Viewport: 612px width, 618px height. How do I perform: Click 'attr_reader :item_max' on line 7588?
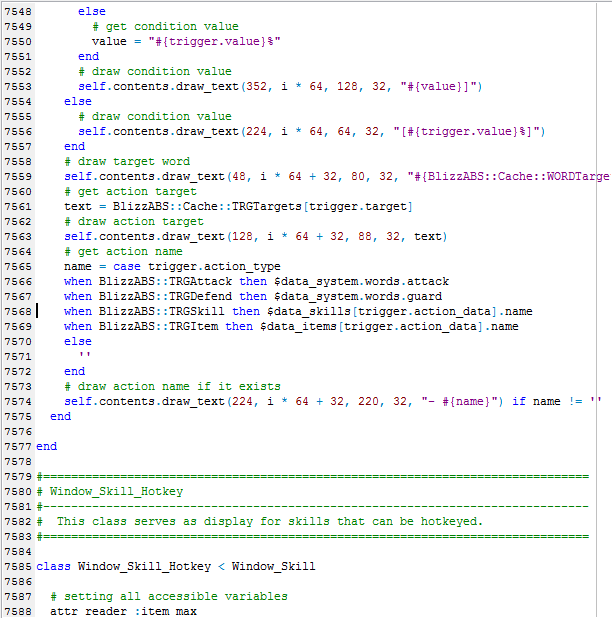(123, 611)
